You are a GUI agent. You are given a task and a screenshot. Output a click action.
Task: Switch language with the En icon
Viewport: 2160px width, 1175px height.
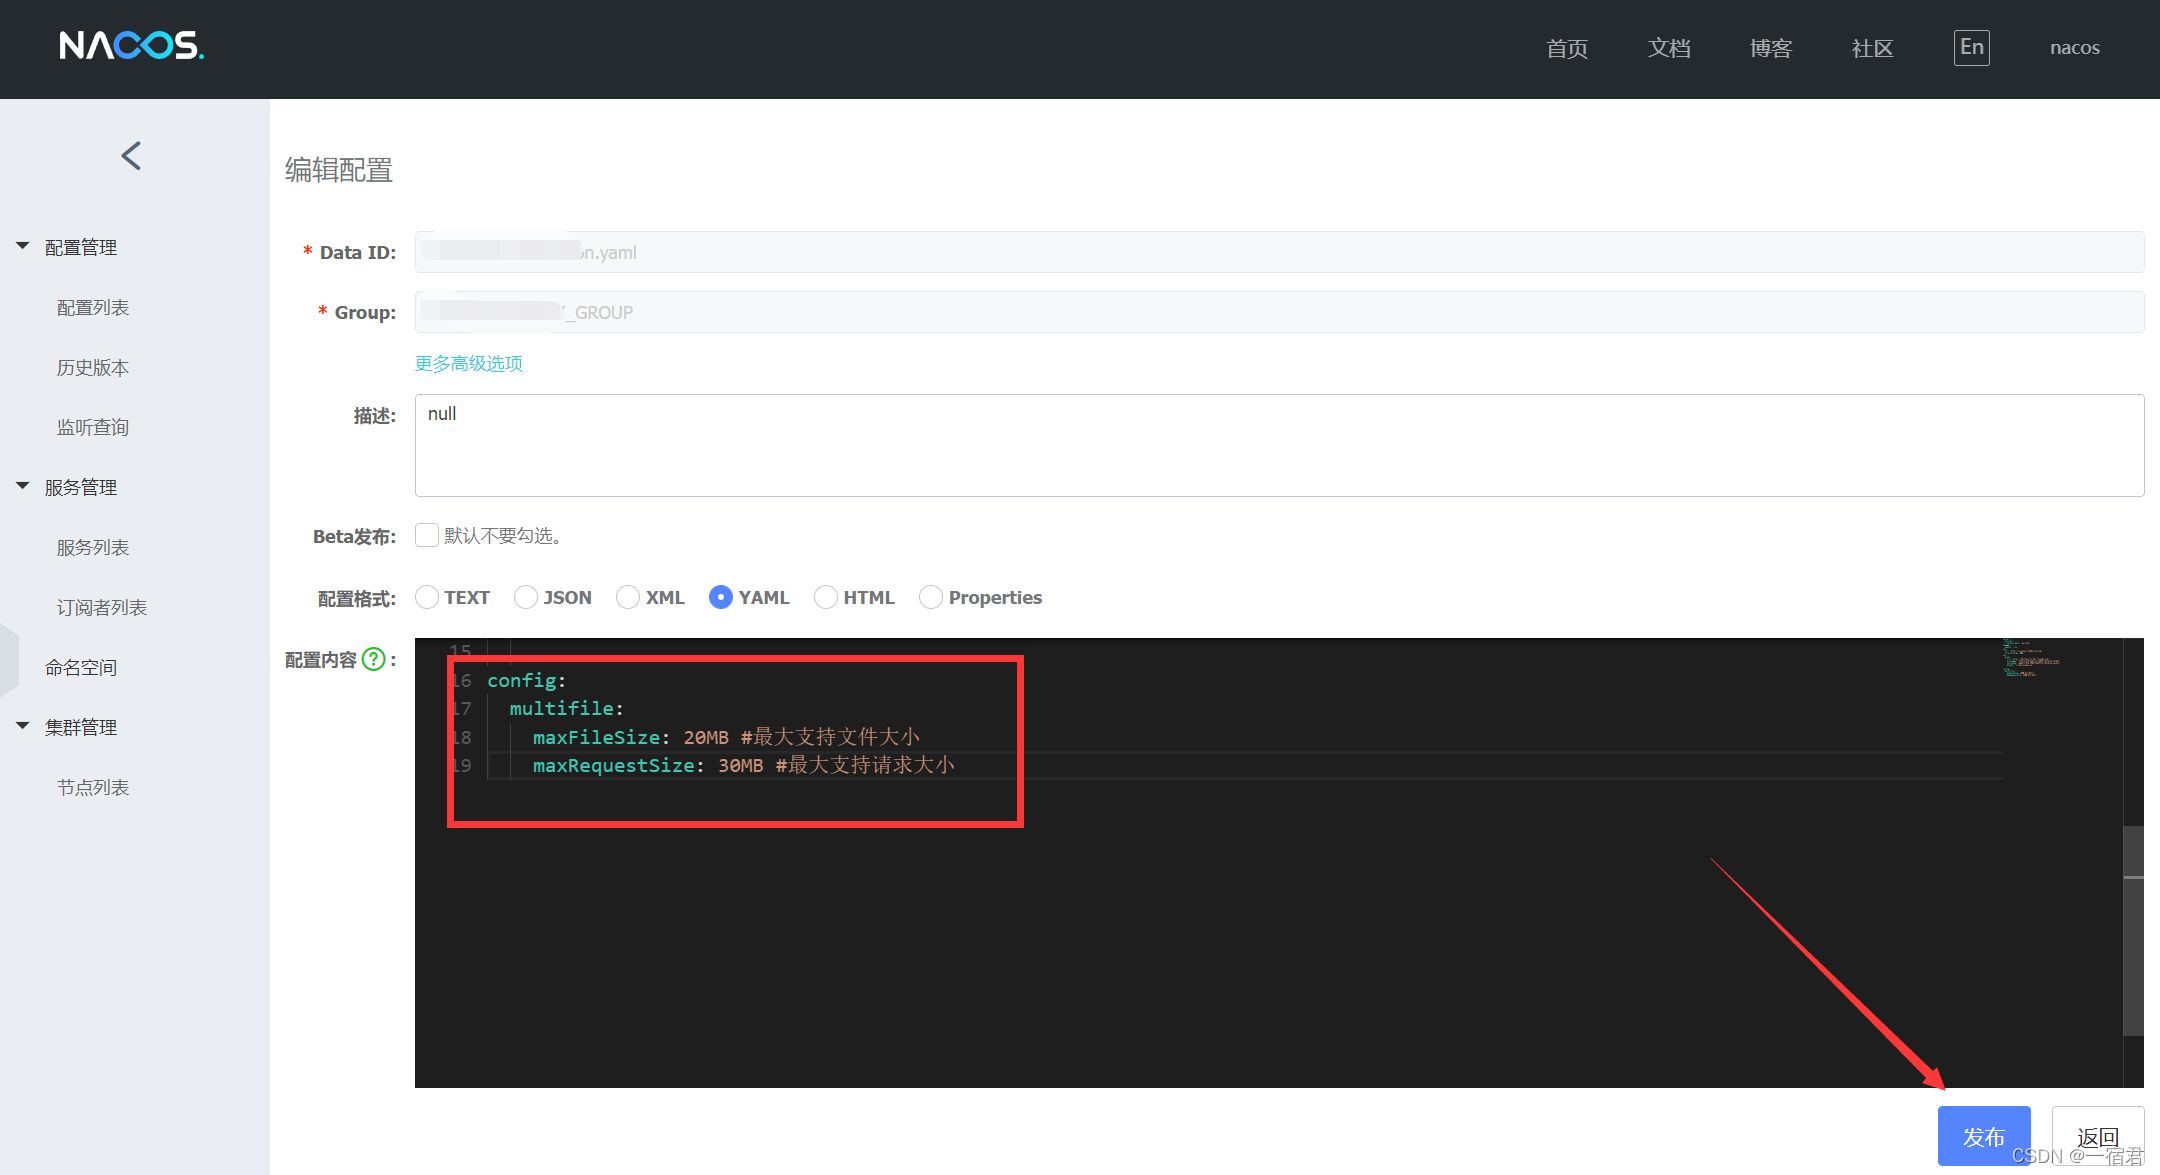(1971, 47)
